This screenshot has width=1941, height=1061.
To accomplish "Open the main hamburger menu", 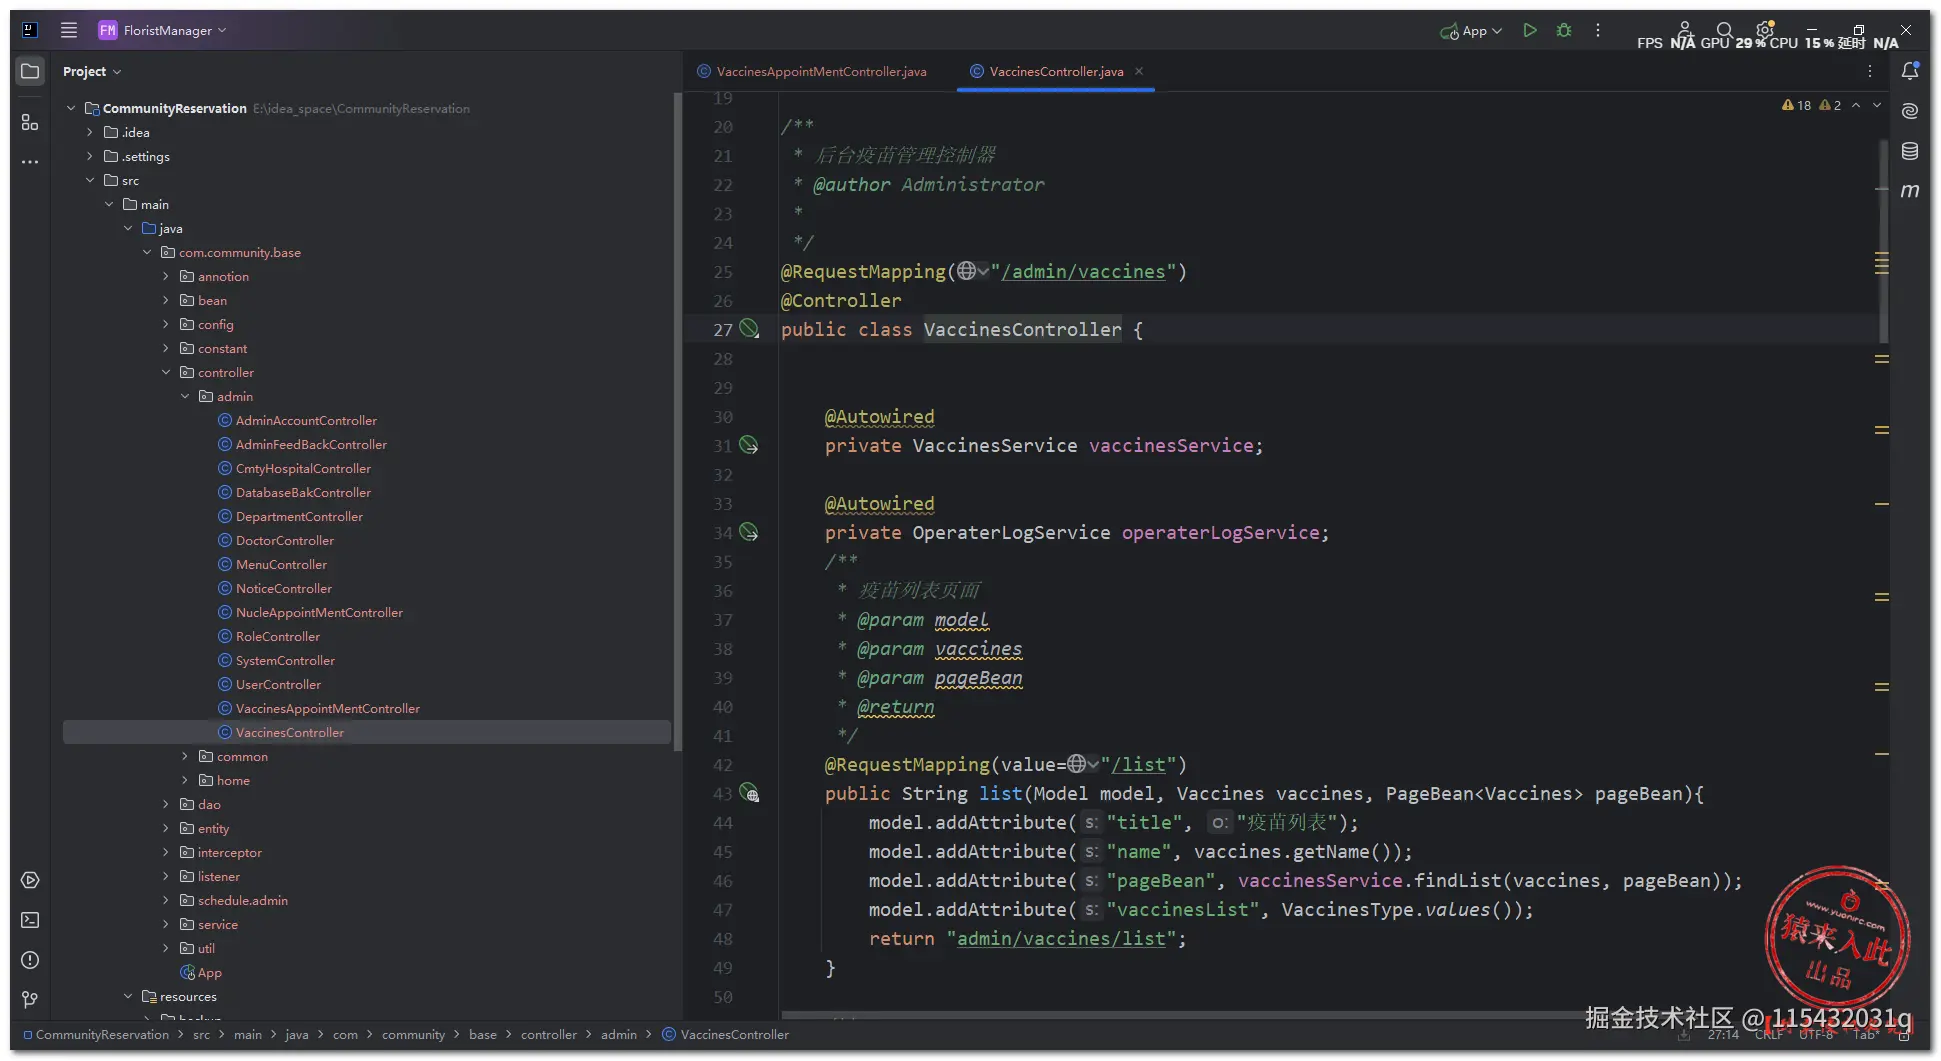I will pos(69,30).
